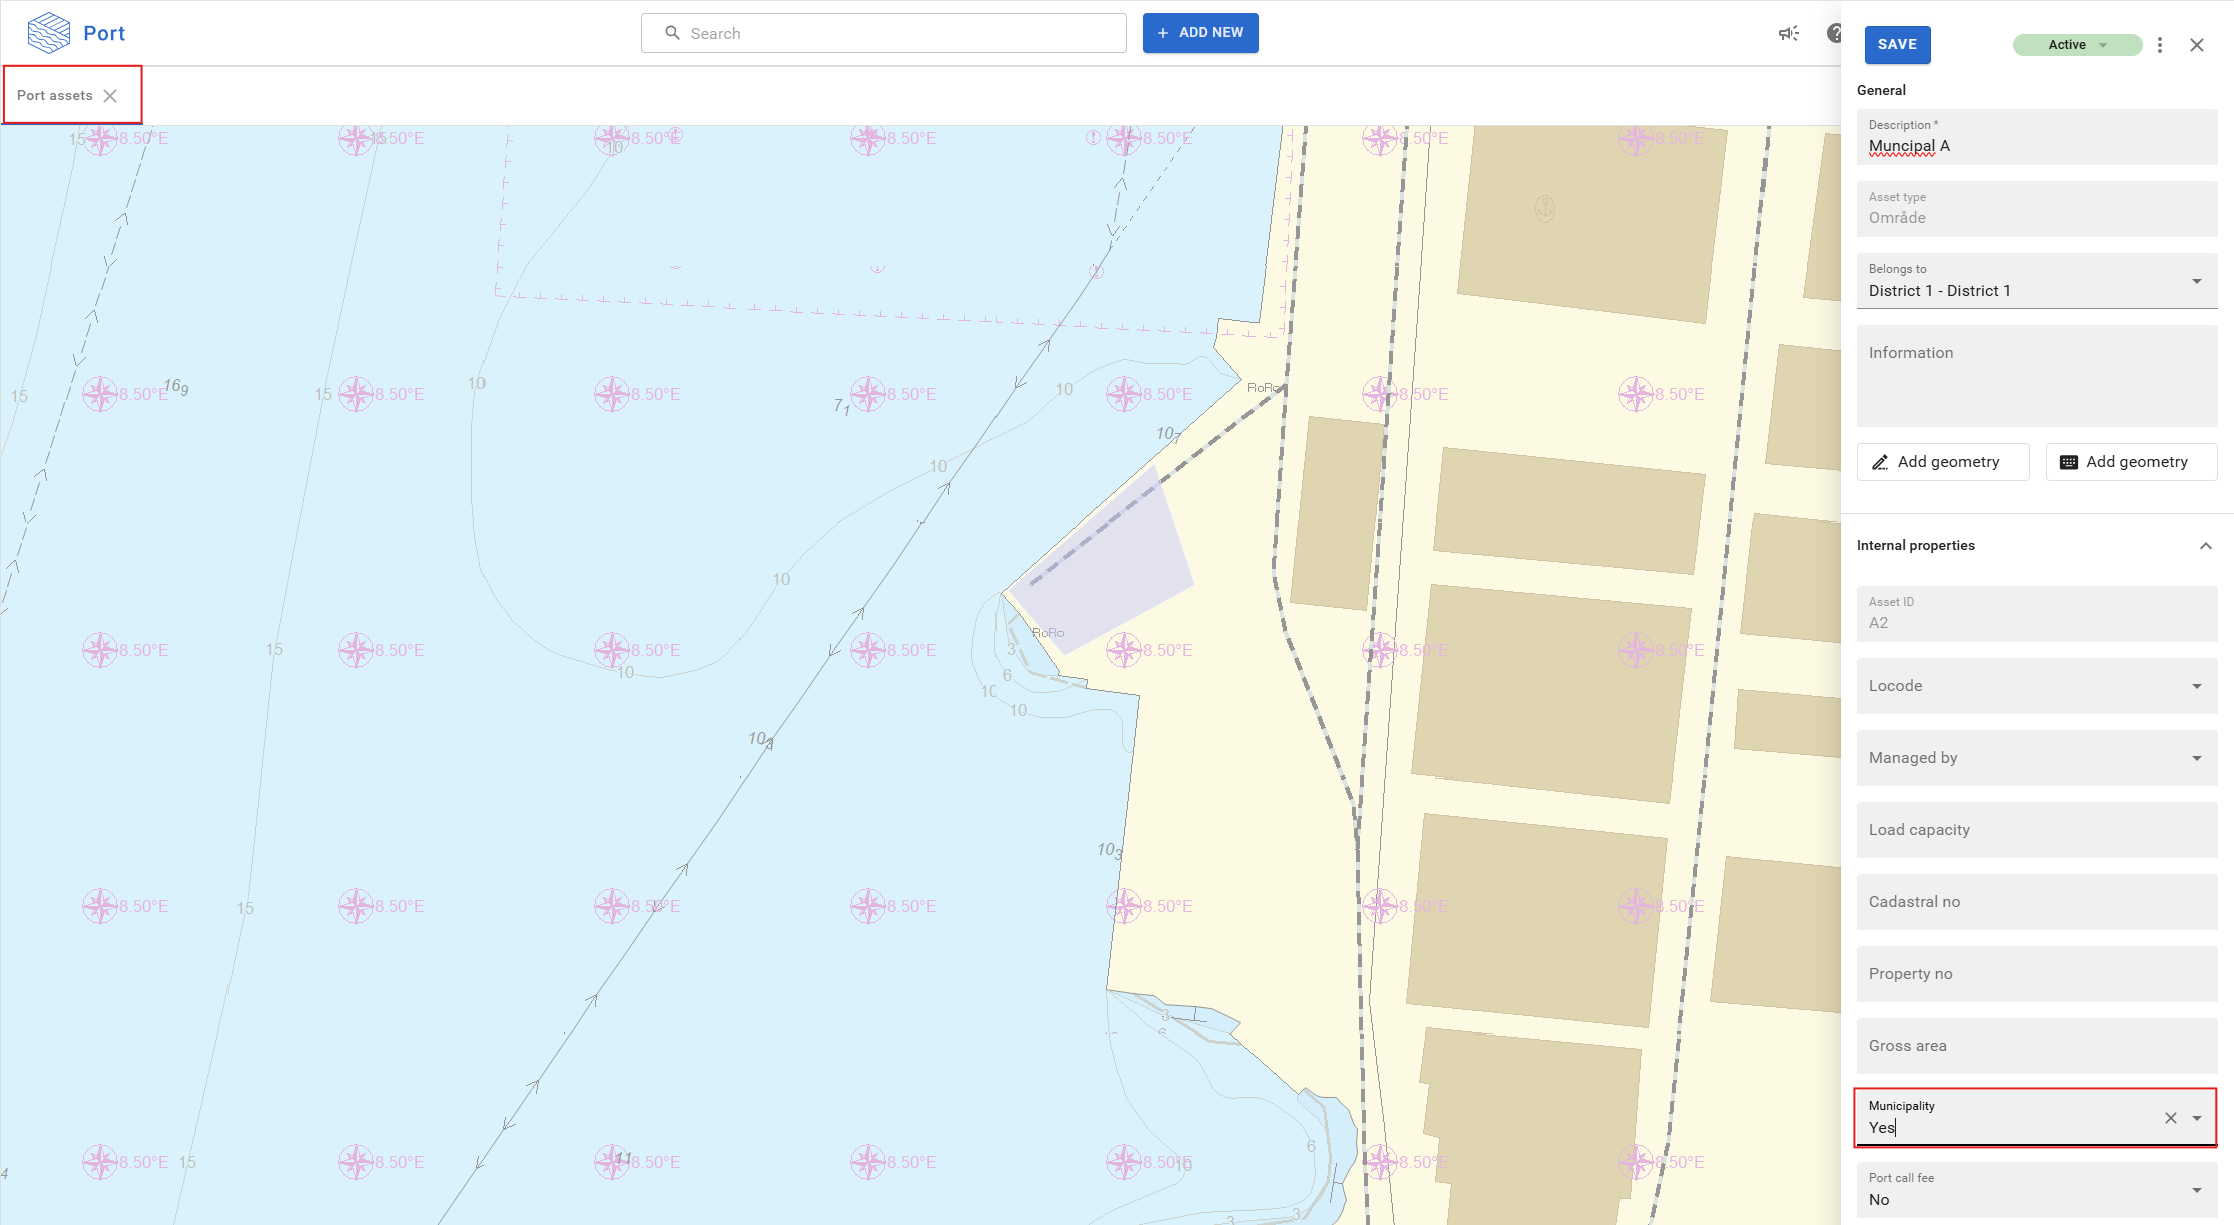Click the SAVE button
This screenshot has height=1225, width=2234.
[x=1896, y=45]
